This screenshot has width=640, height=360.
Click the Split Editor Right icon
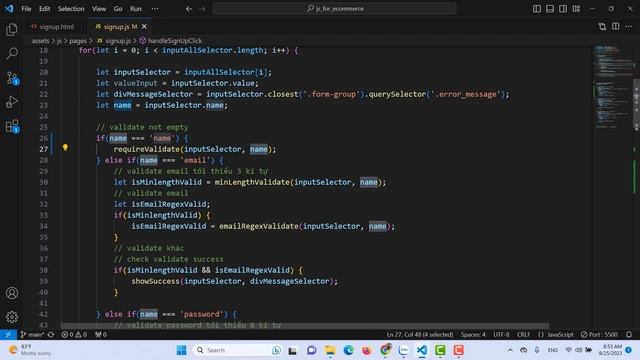click(x=616, y=27)
